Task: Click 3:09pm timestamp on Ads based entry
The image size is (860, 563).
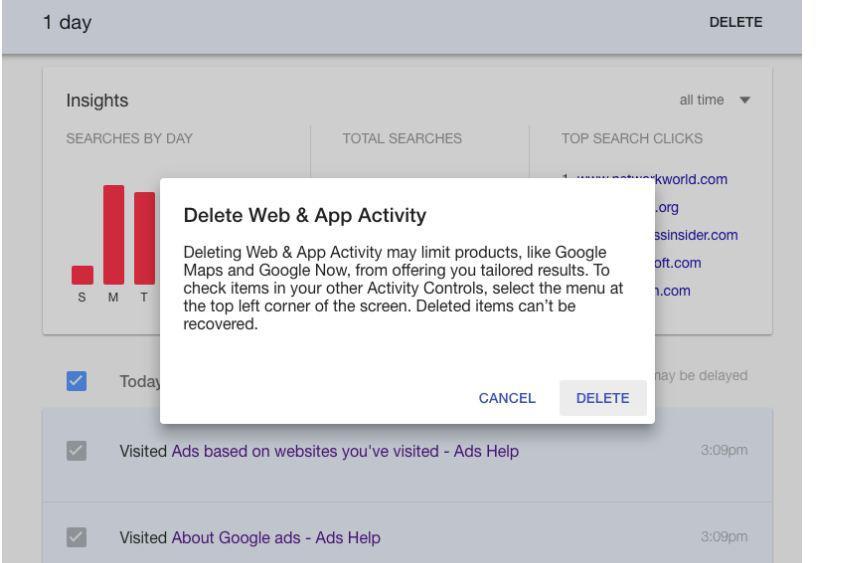Action: 724,450
